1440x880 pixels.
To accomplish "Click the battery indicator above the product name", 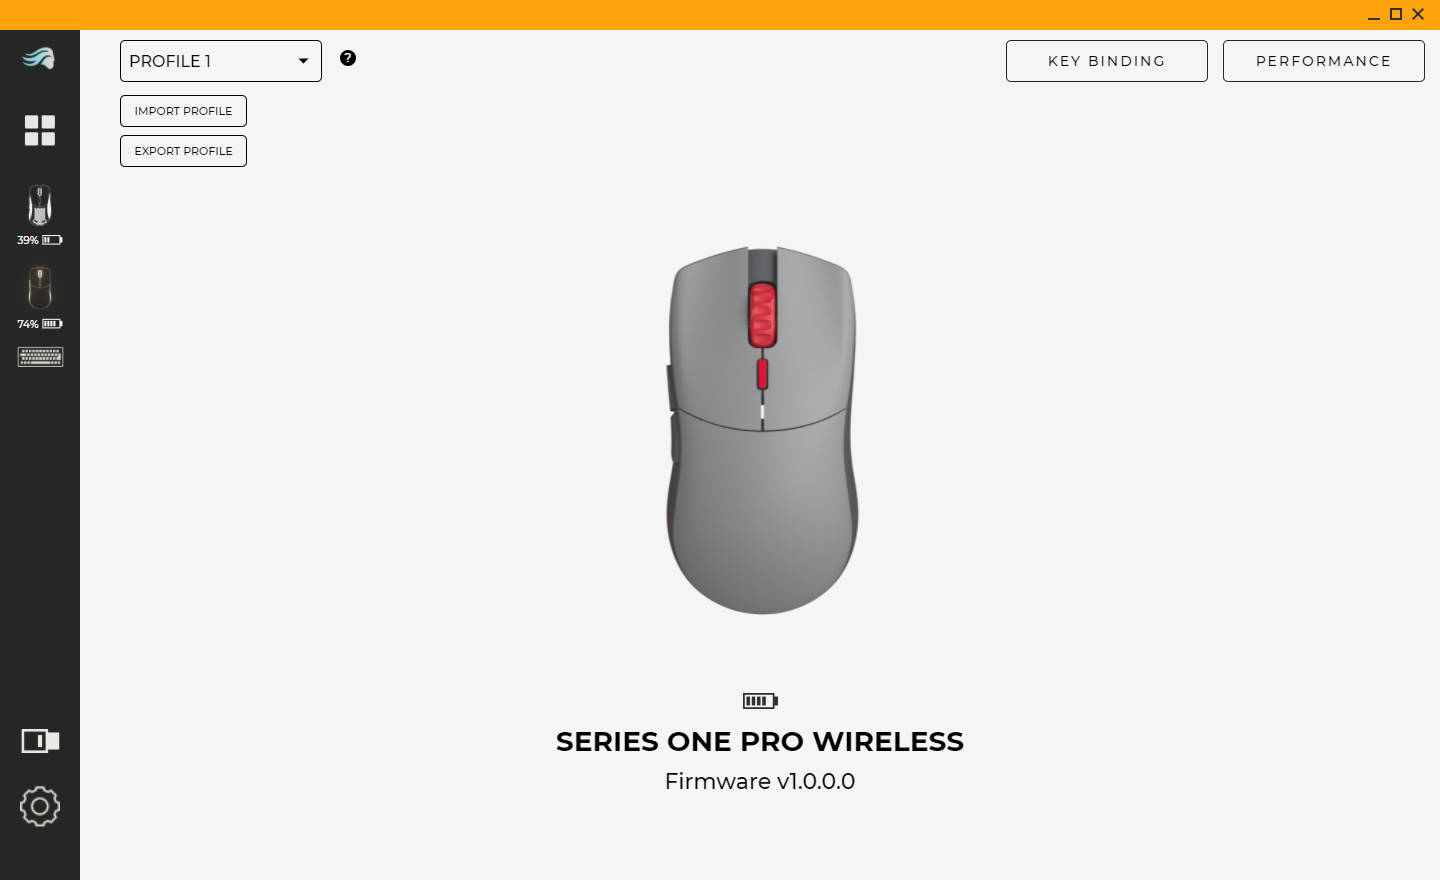I will [759, 701].
